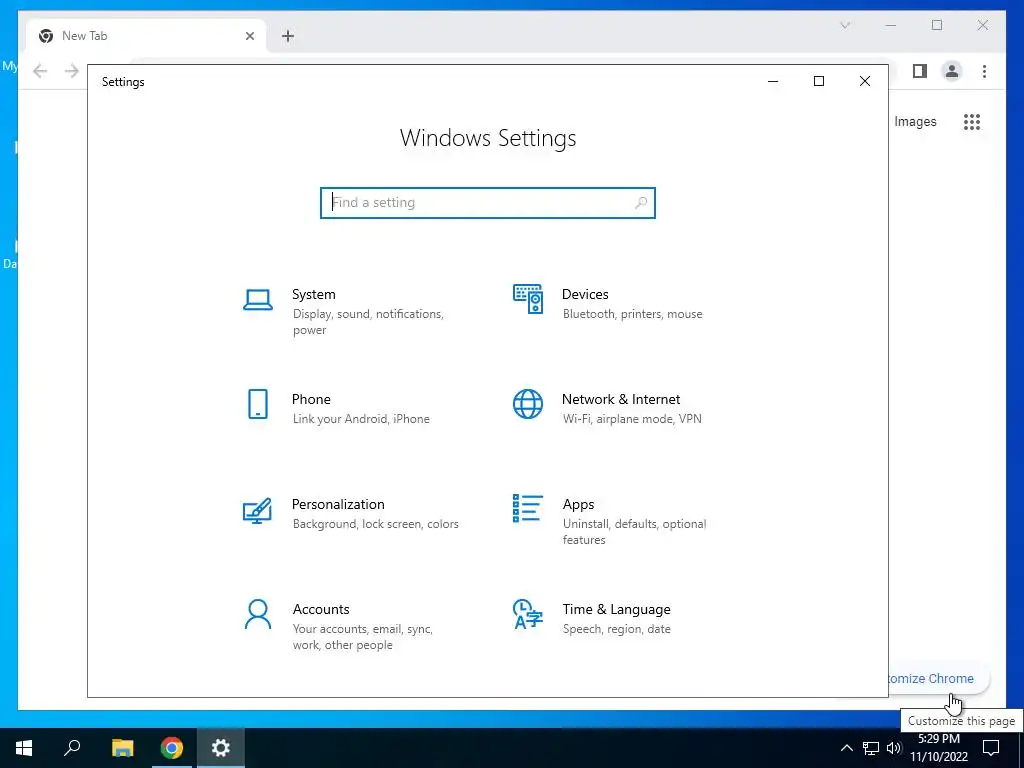This screenshot has width=1024, height=768.
Task: Click Chrome's forward arrow
Action: (72, 71)
